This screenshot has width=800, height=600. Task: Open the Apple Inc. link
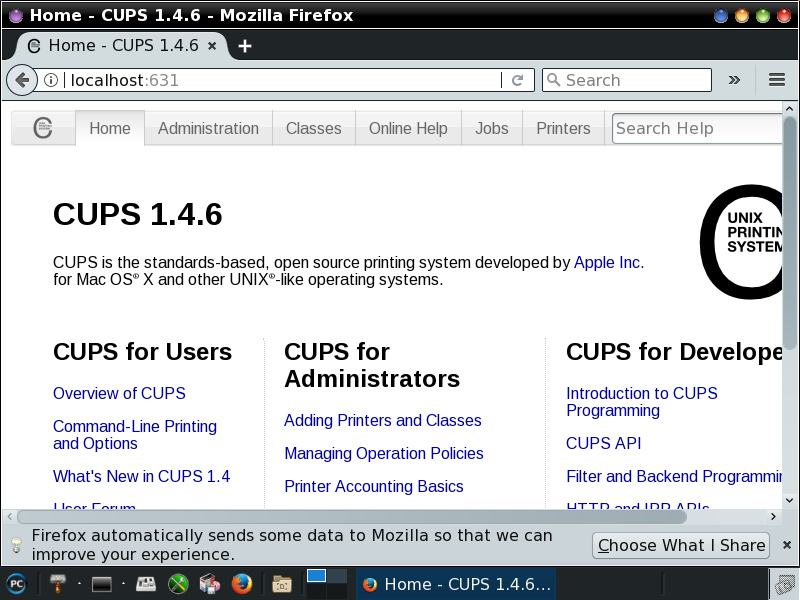click(x=608, y=262)
